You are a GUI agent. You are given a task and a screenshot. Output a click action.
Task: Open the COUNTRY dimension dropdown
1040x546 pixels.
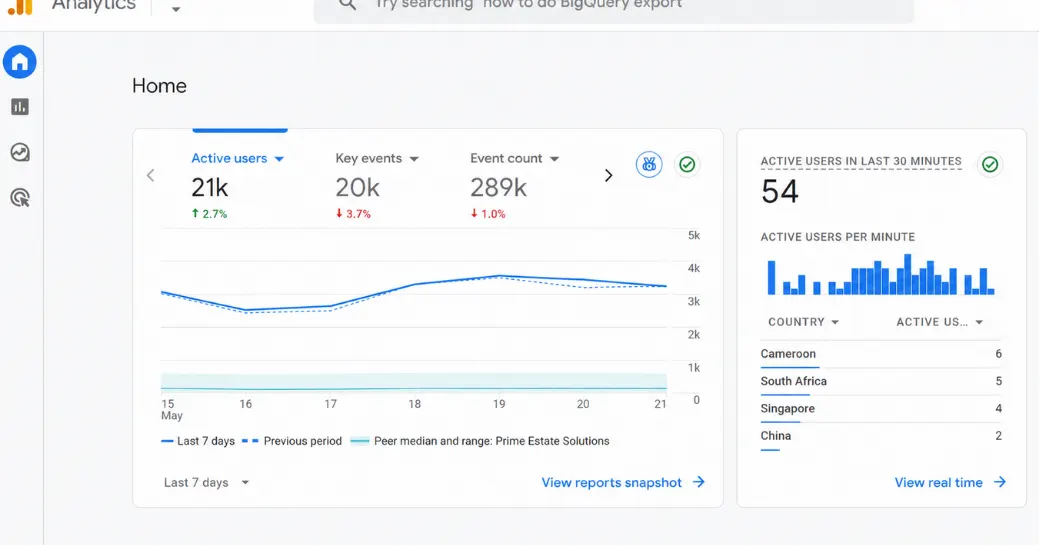click(x=803, y=322)
